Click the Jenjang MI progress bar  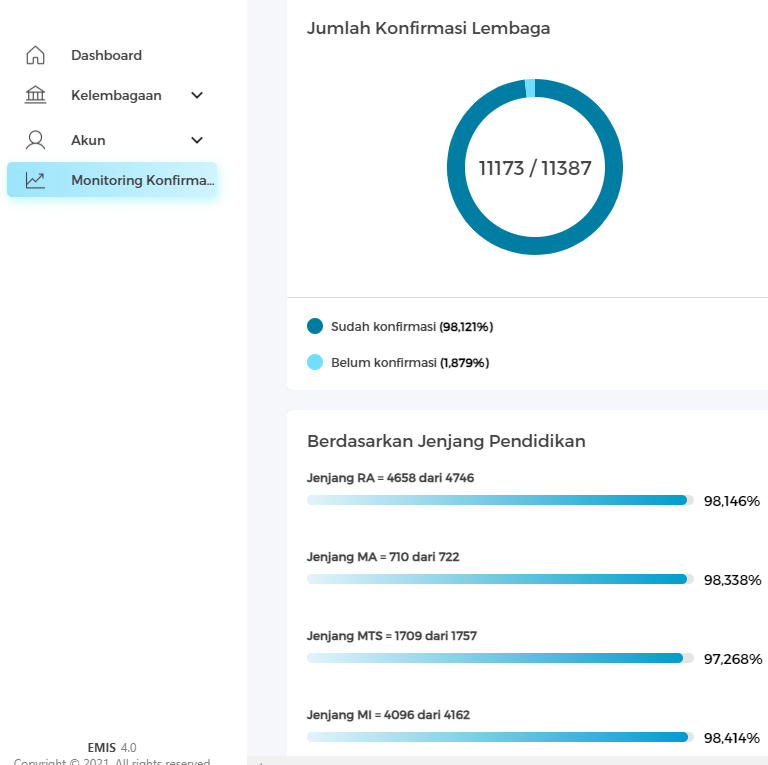point(500,737)
